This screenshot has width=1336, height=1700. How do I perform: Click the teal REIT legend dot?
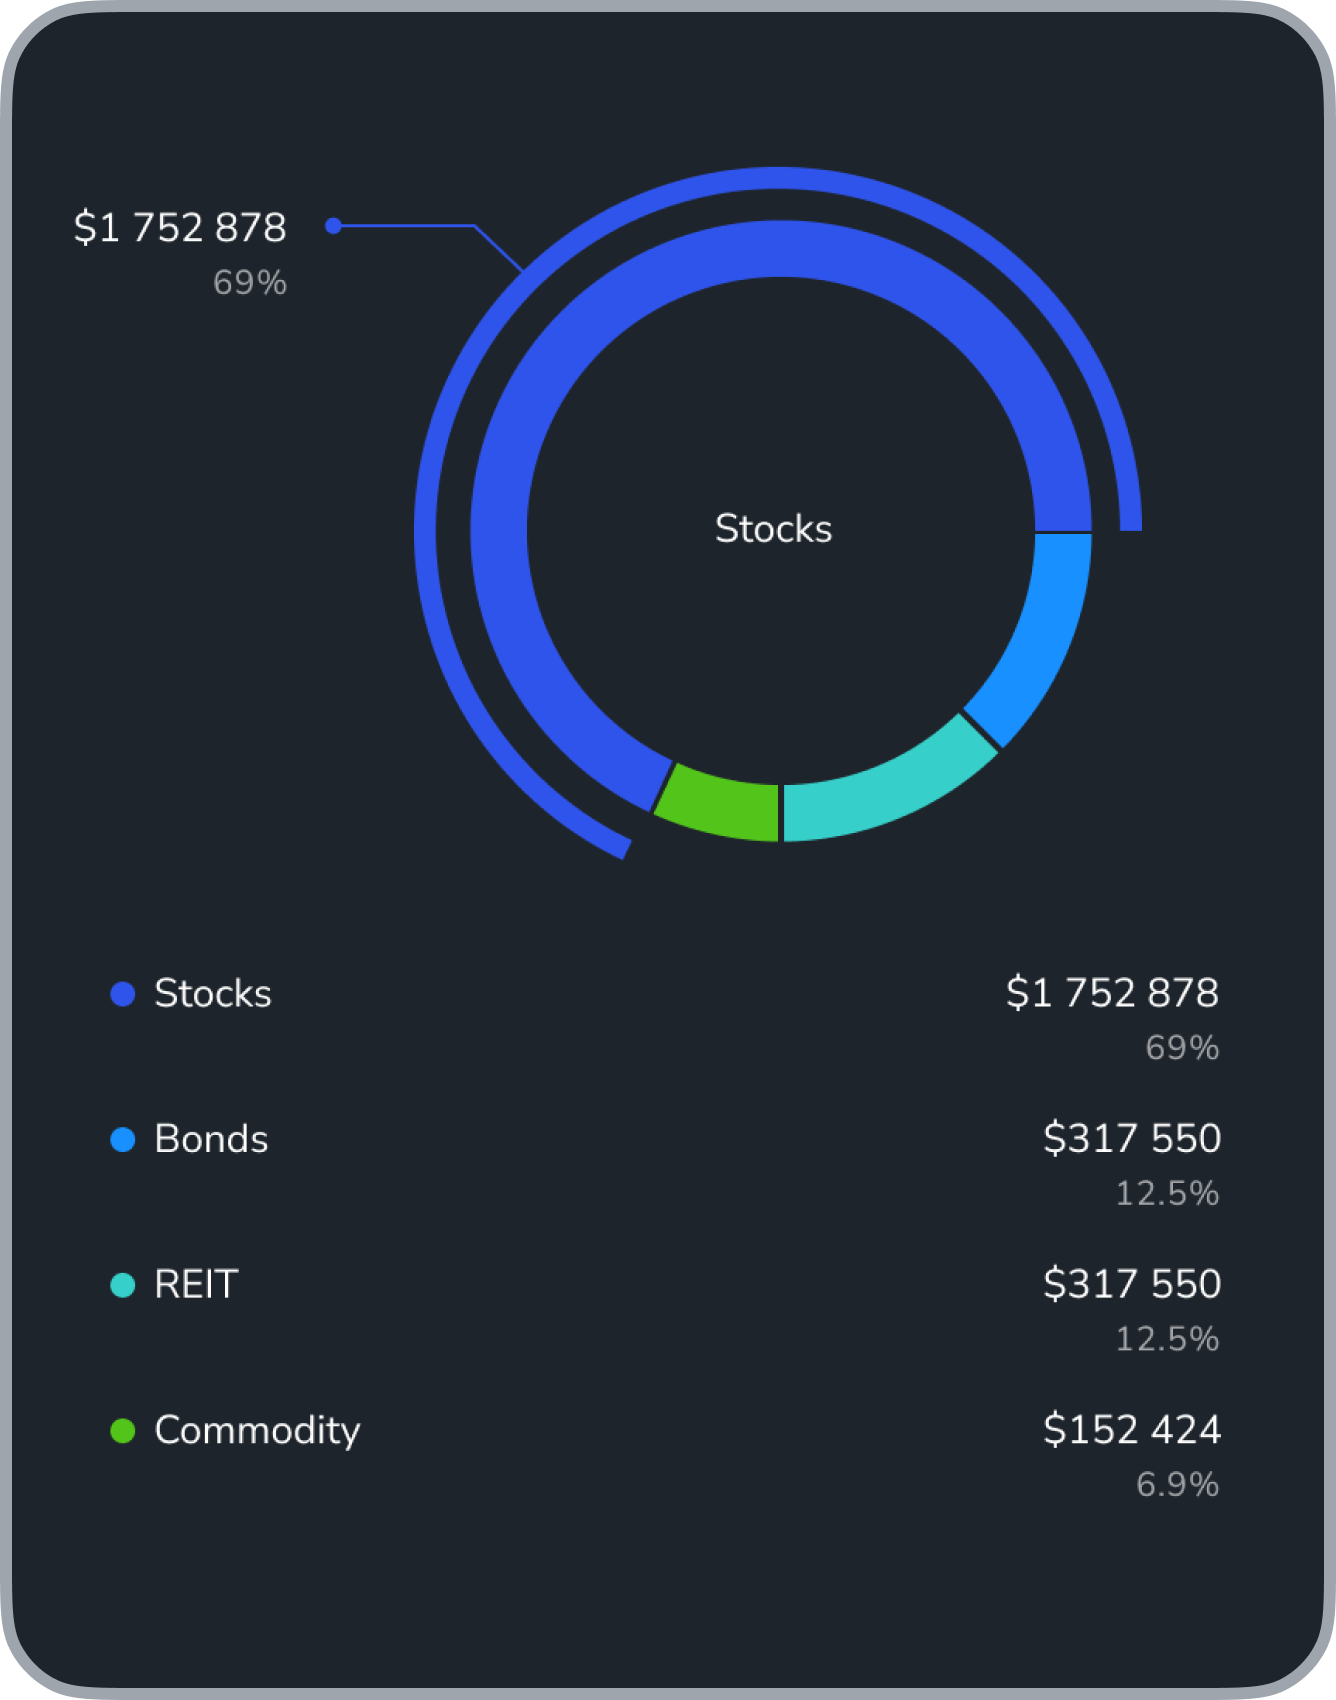pos(122,1285)
